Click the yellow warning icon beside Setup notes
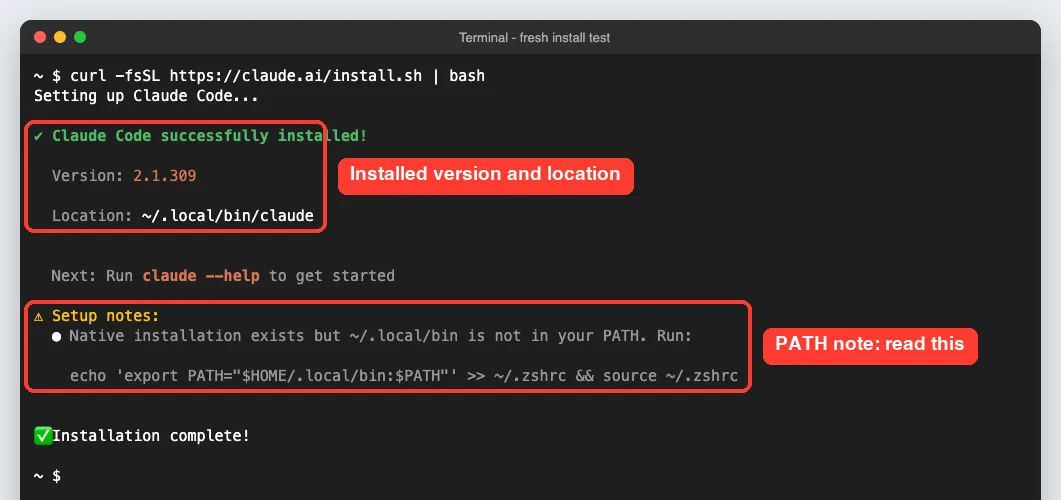 tap(39, 316)
